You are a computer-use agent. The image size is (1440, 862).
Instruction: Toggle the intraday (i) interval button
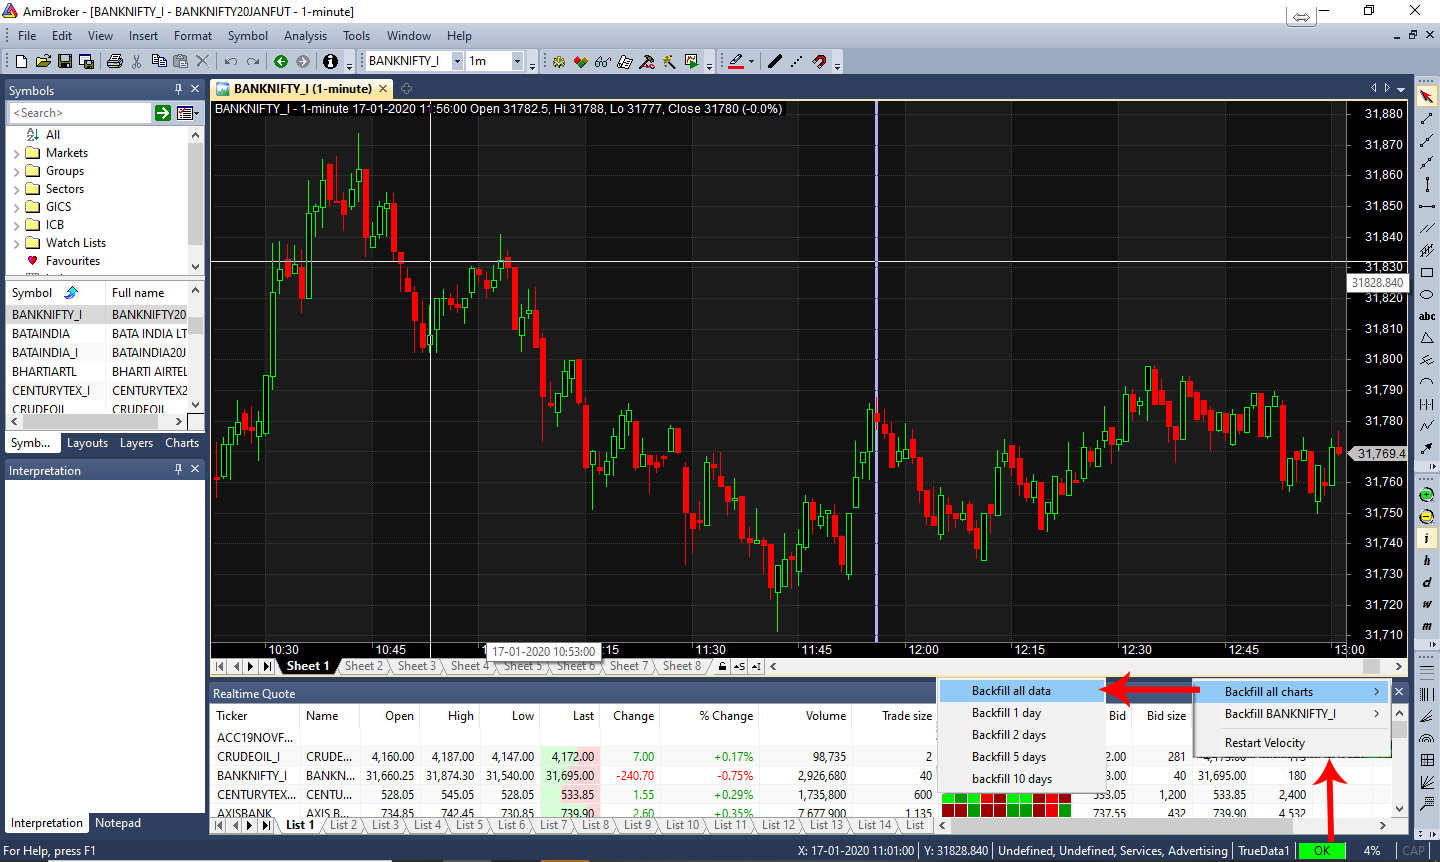pyautogui.click(x=1427, y=539)
